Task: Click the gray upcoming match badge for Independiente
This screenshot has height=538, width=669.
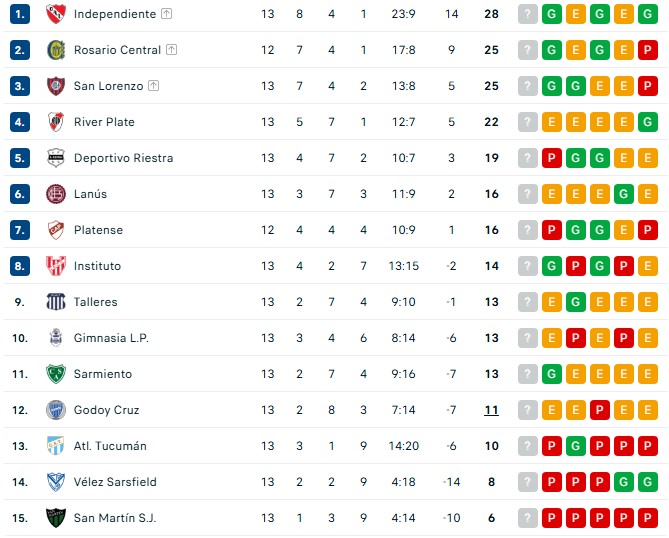Action: (528, 14)
